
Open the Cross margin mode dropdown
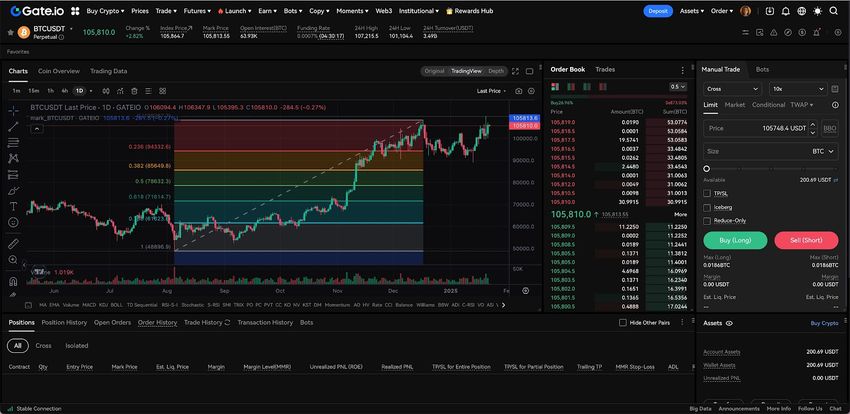click(730, 88)
